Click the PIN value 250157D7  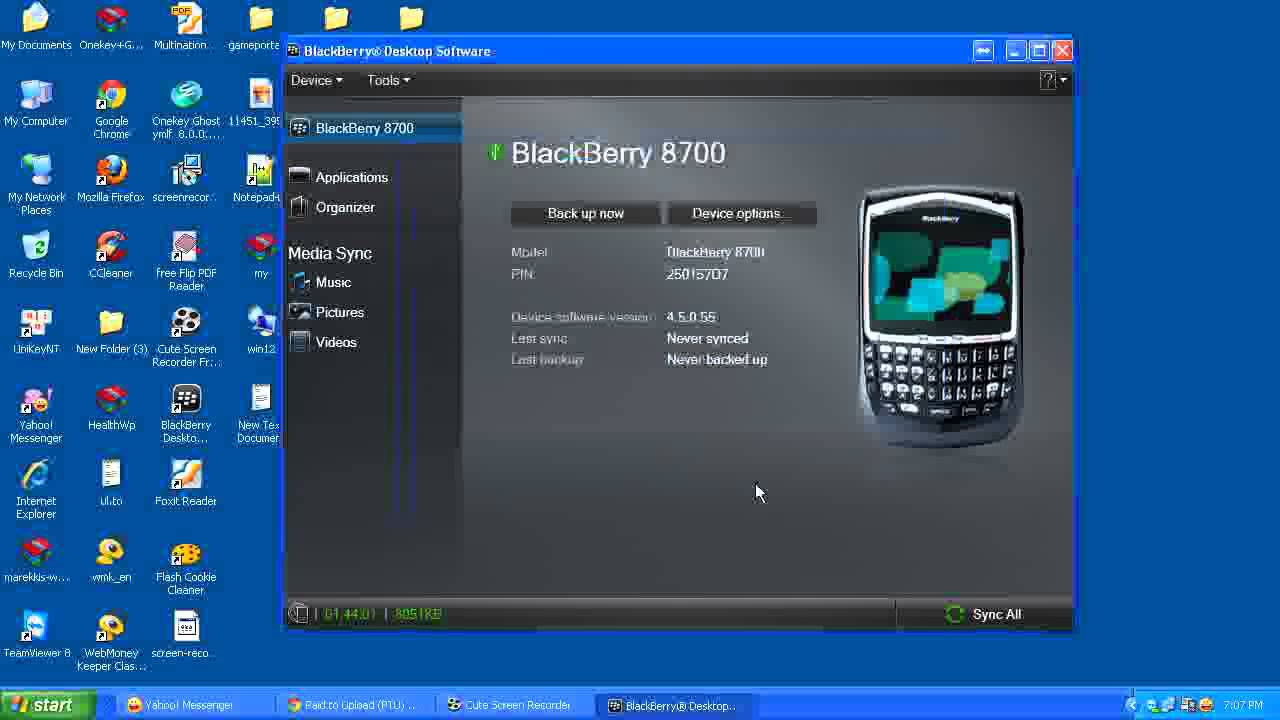click(x=697, y=274)
